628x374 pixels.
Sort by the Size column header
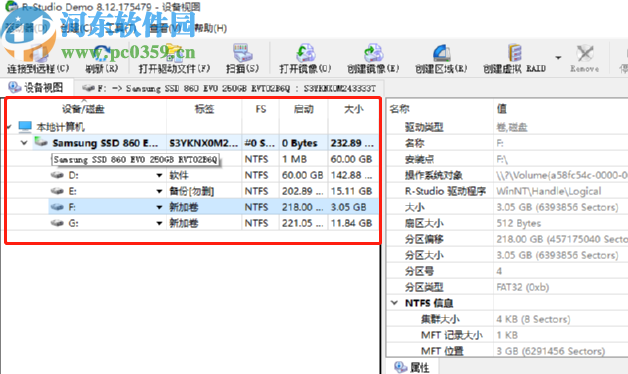pyautogui.click(x=354, y=109)
